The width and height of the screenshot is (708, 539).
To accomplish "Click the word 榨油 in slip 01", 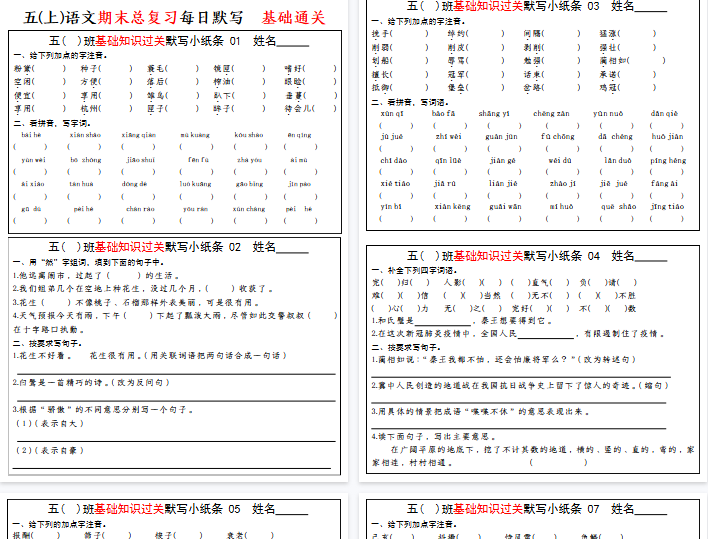I will click(x=221, y=82).
